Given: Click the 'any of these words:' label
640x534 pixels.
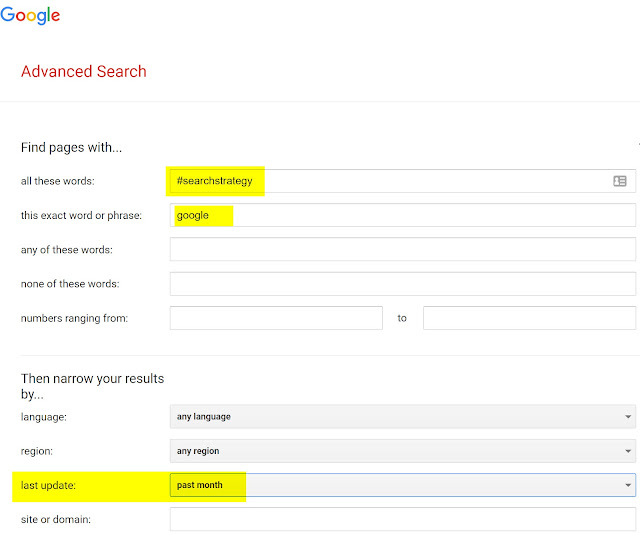Looking at the screenshot, I should click(67, 249).
